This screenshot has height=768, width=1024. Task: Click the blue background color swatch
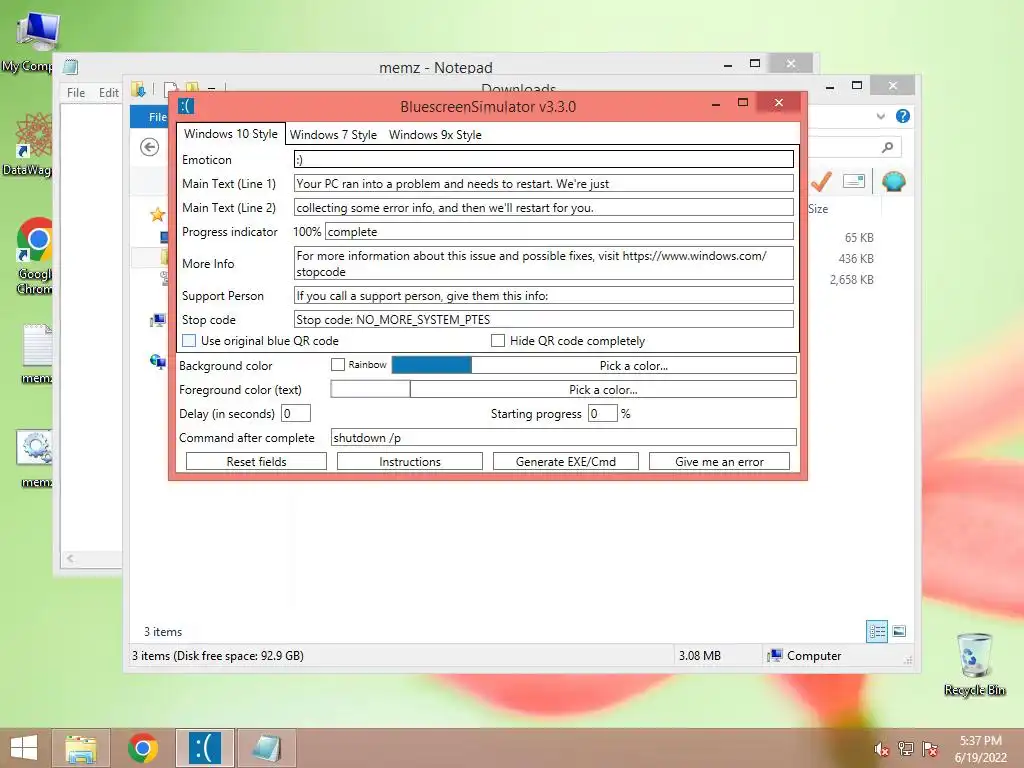click(x=431, y=365)
